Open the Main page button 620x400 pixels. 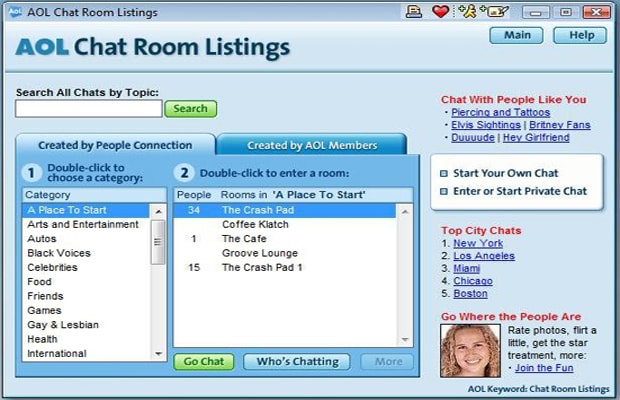click(x=516, y=36)
